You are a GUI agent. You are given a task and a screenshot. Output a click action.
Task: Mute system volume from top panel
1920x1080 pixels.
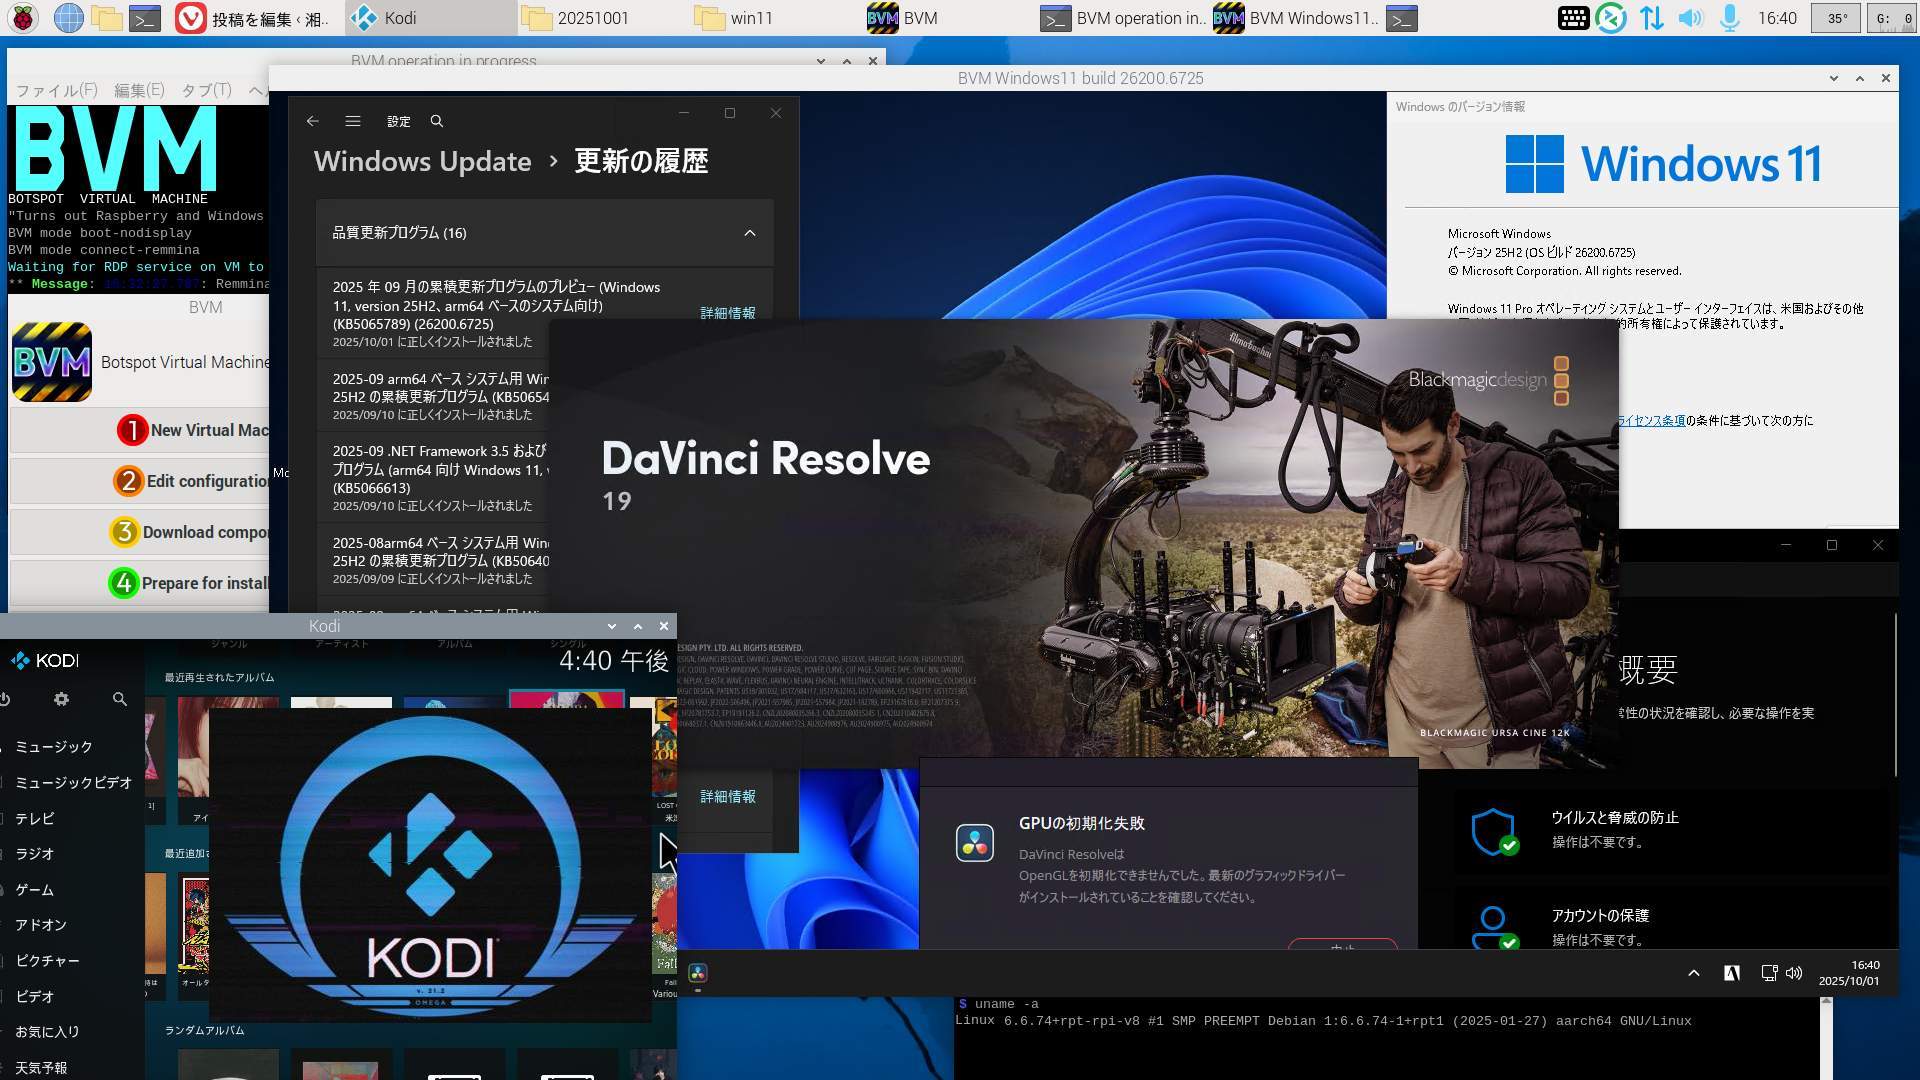click(x=1690, y=18)
